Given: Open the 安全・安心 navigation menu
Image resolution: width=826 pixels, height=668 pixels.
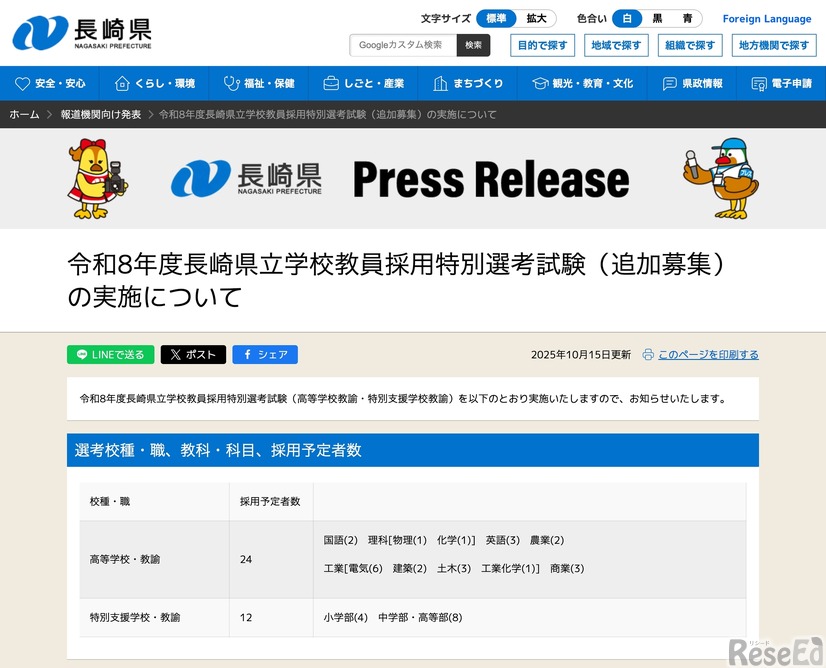Looking at the screenshot, I should [52, 84].
